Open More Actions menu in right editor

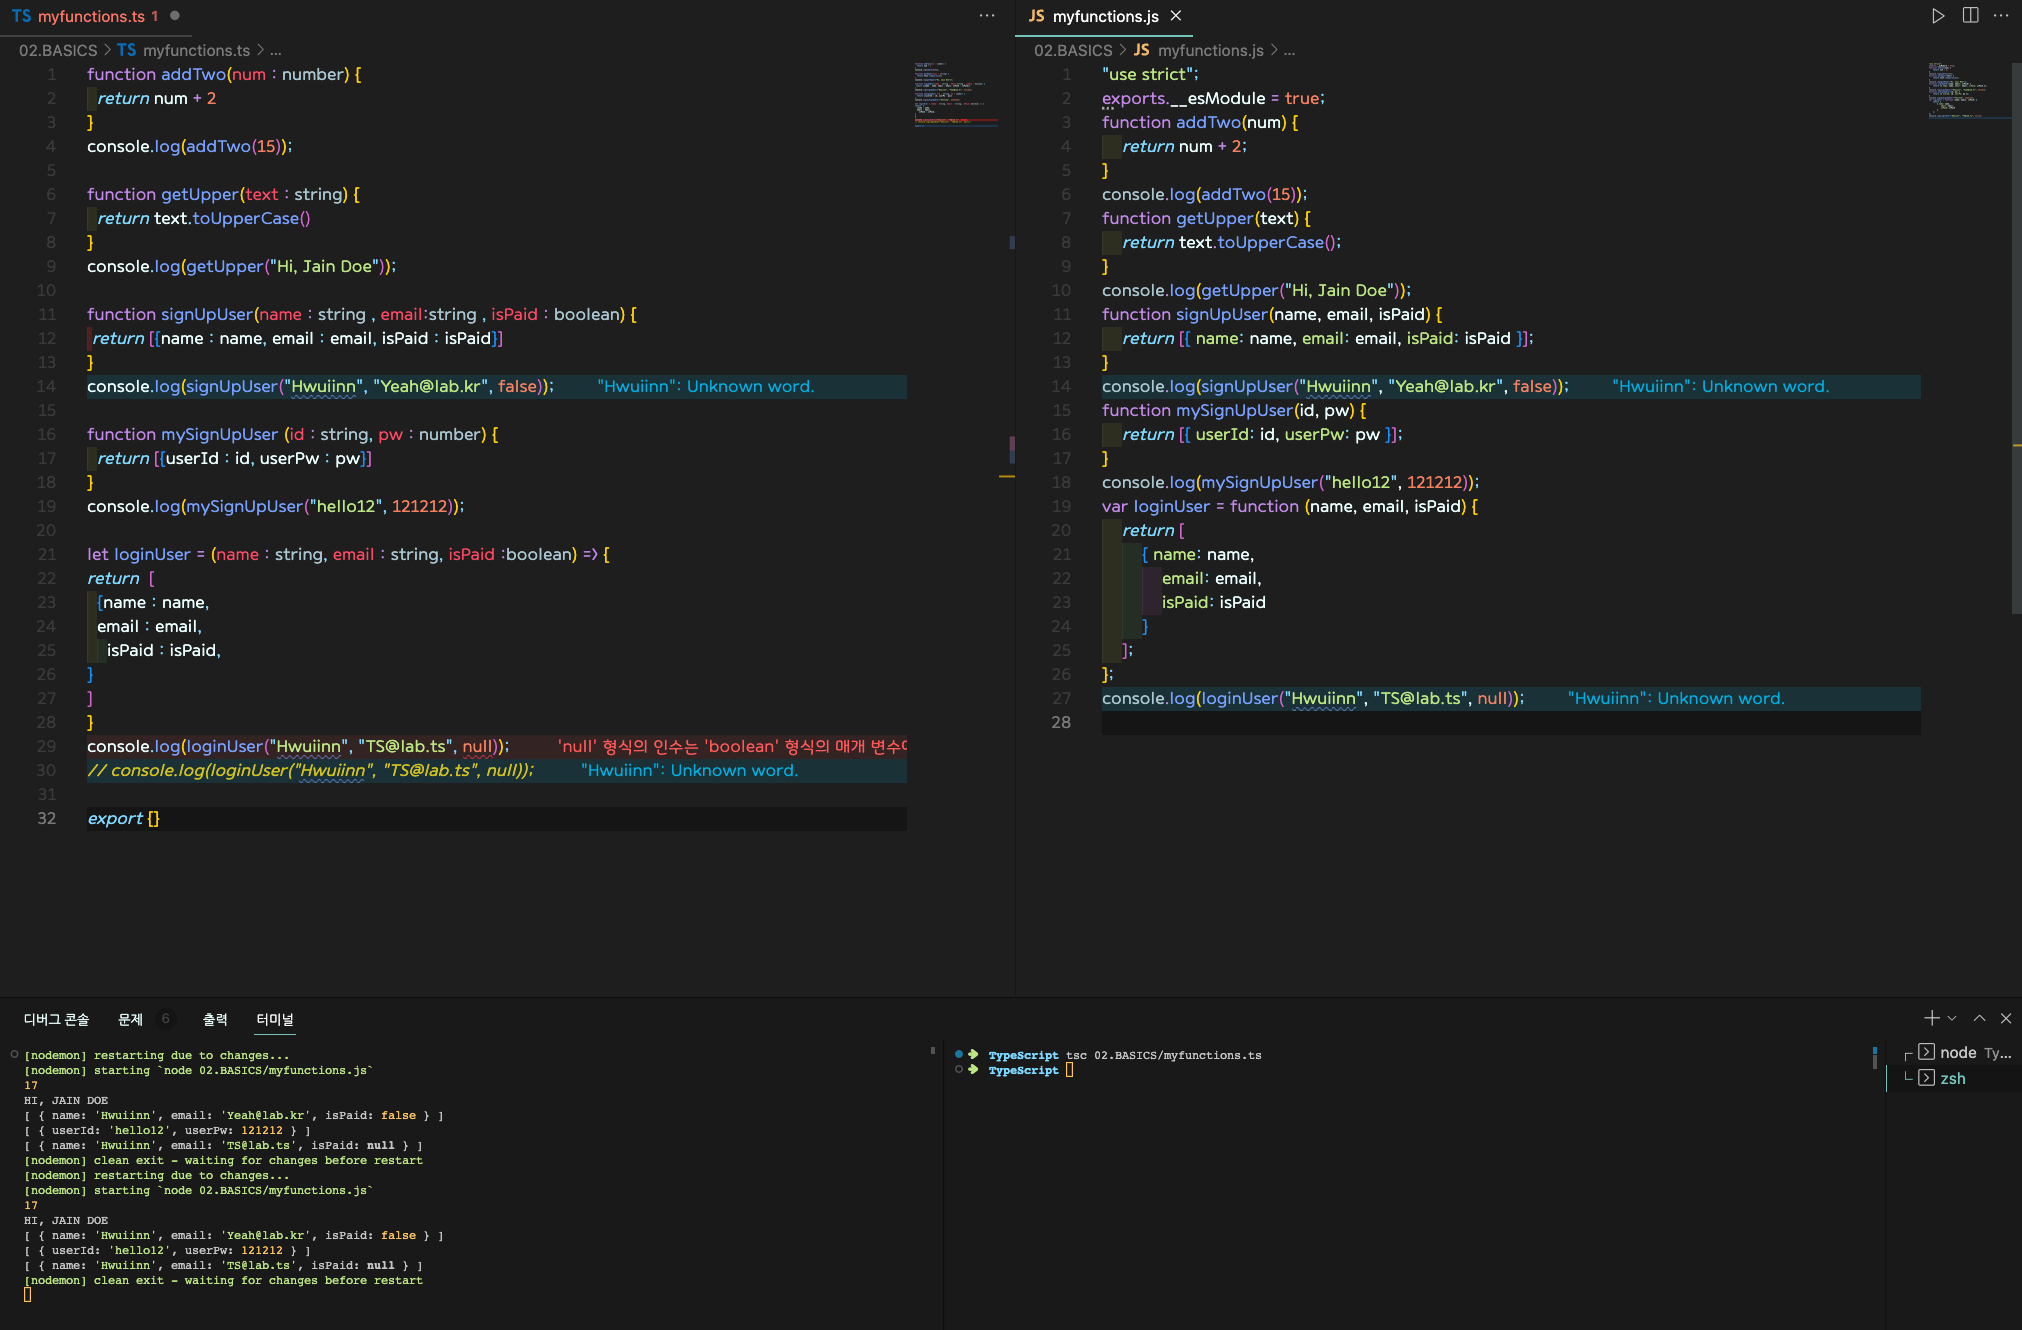pyautogui.click(x=2000, y=16)
